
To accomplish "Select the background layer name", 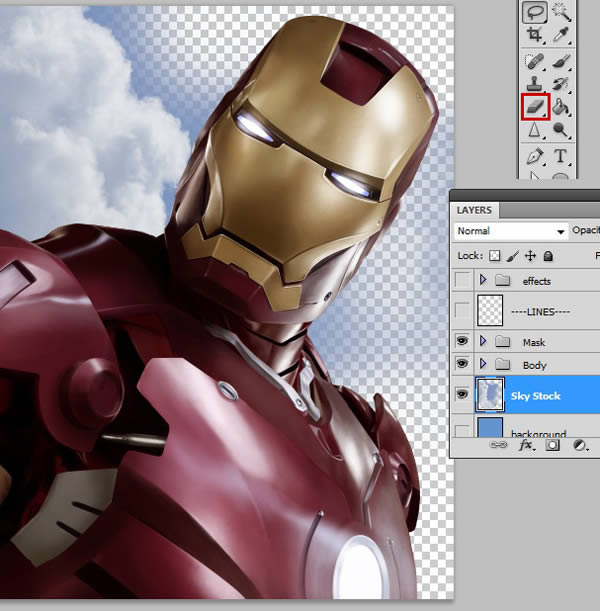I will pyautogui.click(x=538, y=433).
